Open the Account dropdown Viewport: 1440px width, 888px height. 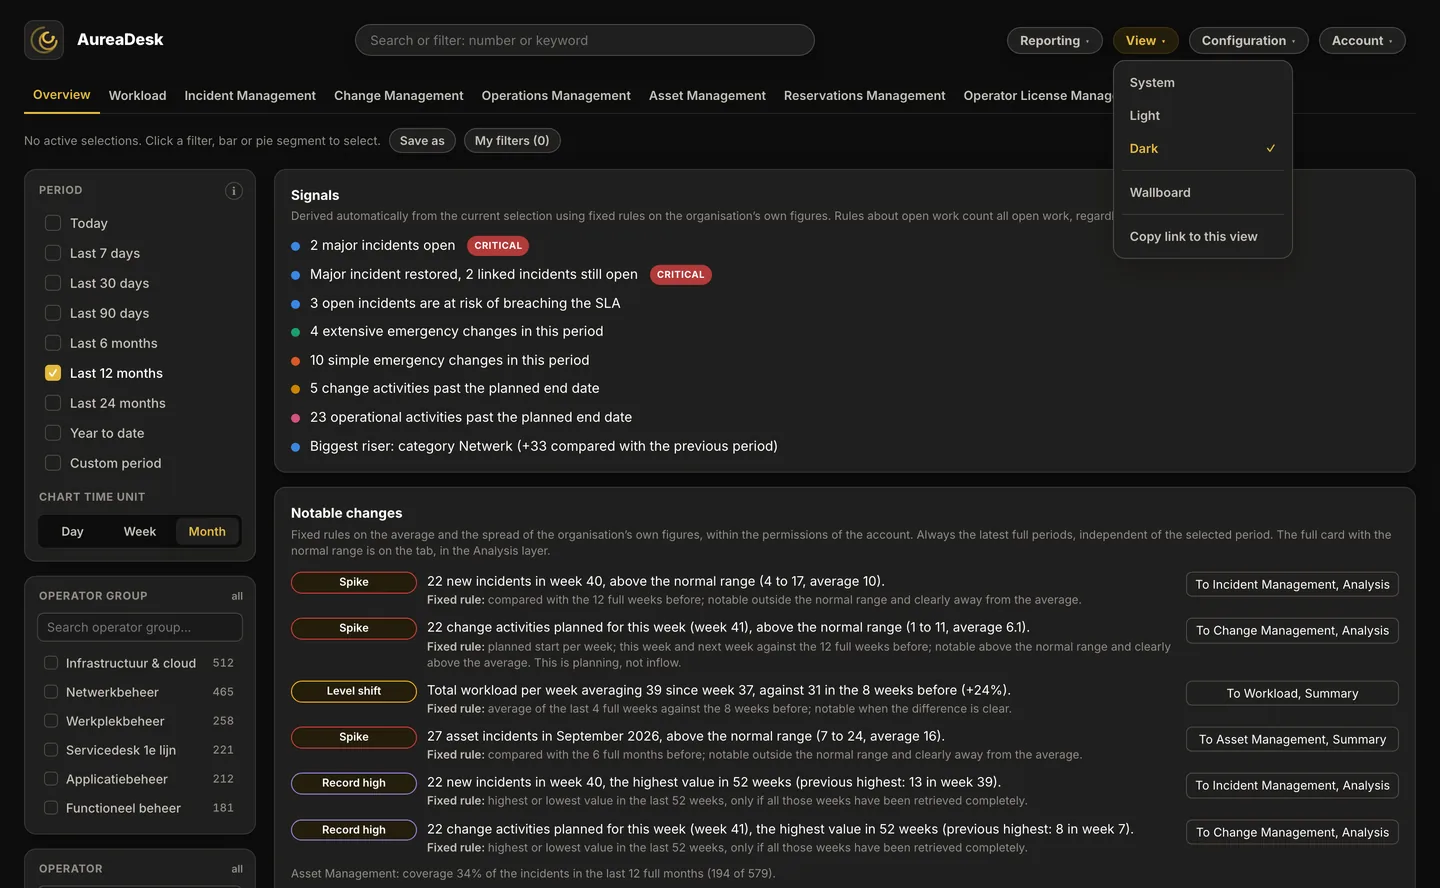pyautogui.click(x=1362, y=40)
